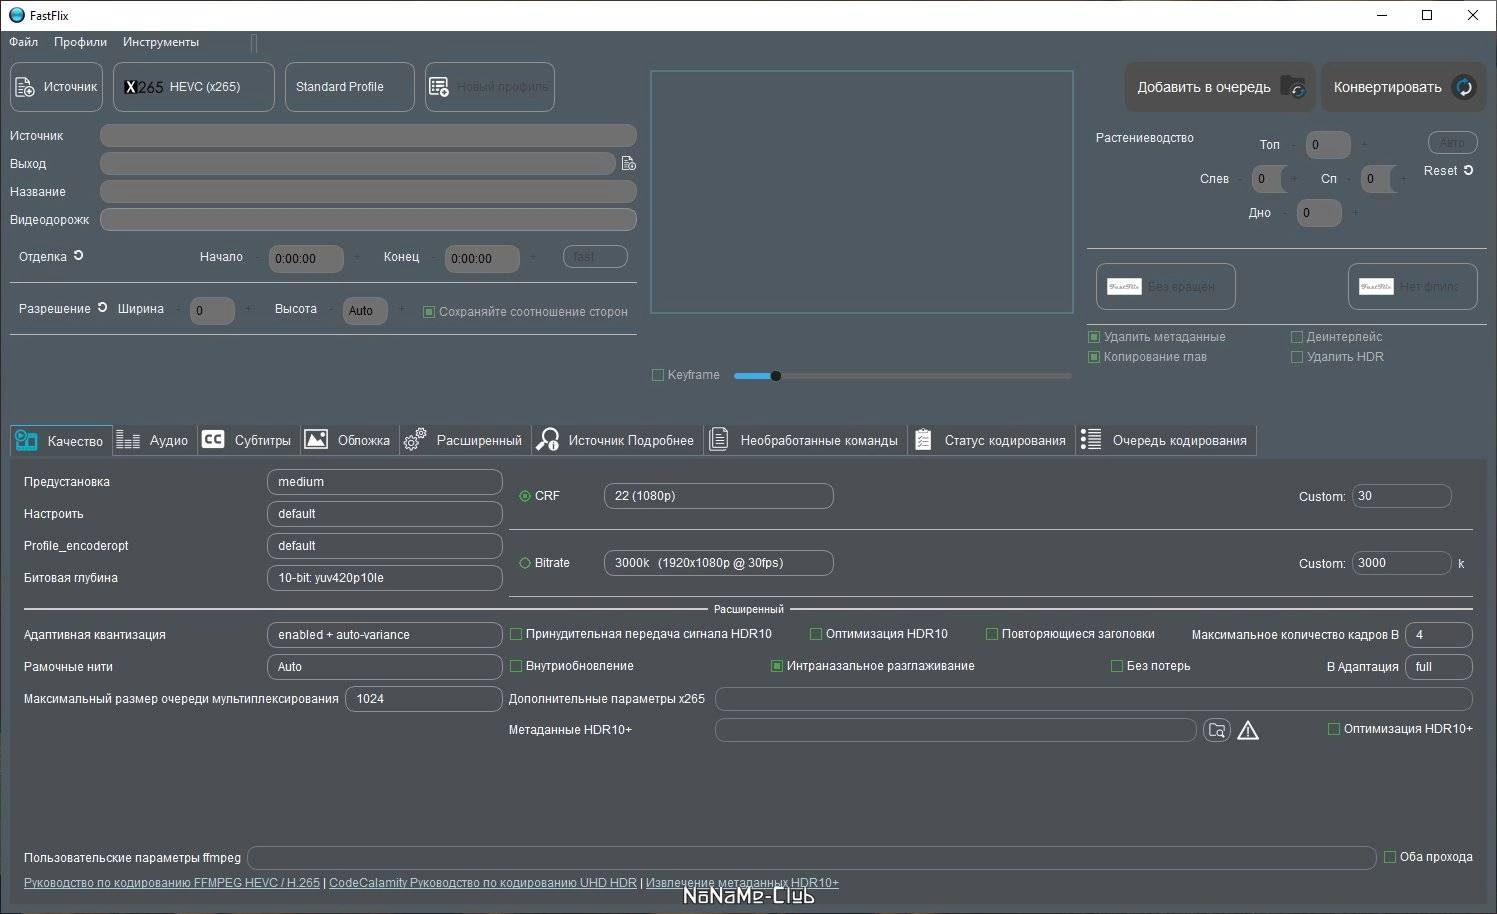Open CodeCalamity UHD HDR guide link
This screenshot has width=1497, height=914.
[x=483, y=883]
